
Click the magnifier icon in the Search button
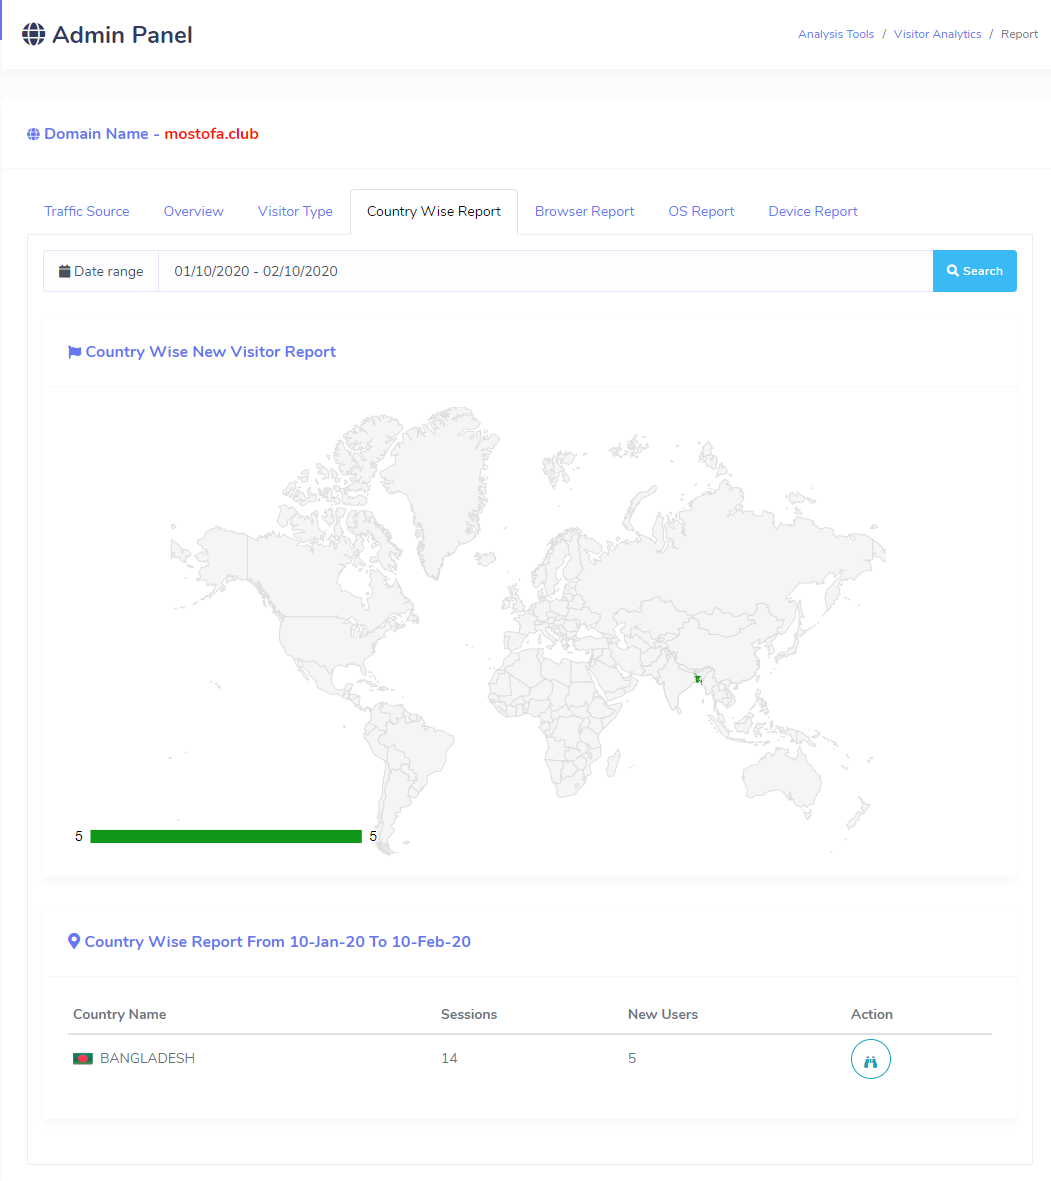(x=953, y=270)
